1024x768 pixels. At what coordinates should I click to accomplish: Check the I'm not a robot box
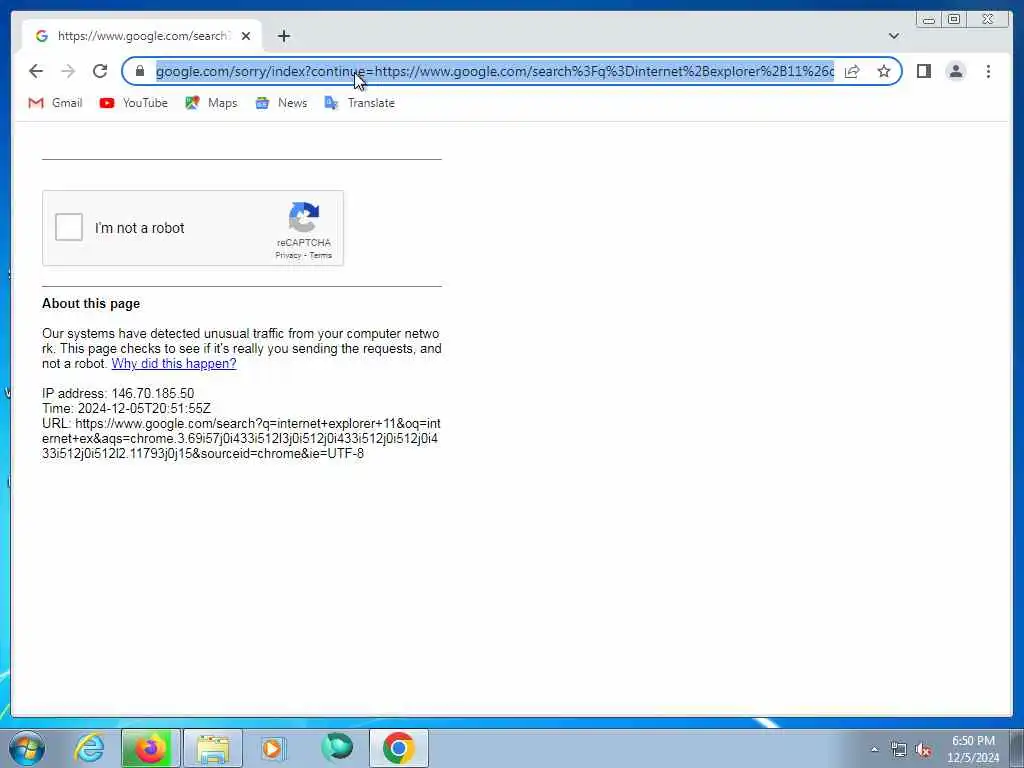pyautogui.click(x=69, y=227)
